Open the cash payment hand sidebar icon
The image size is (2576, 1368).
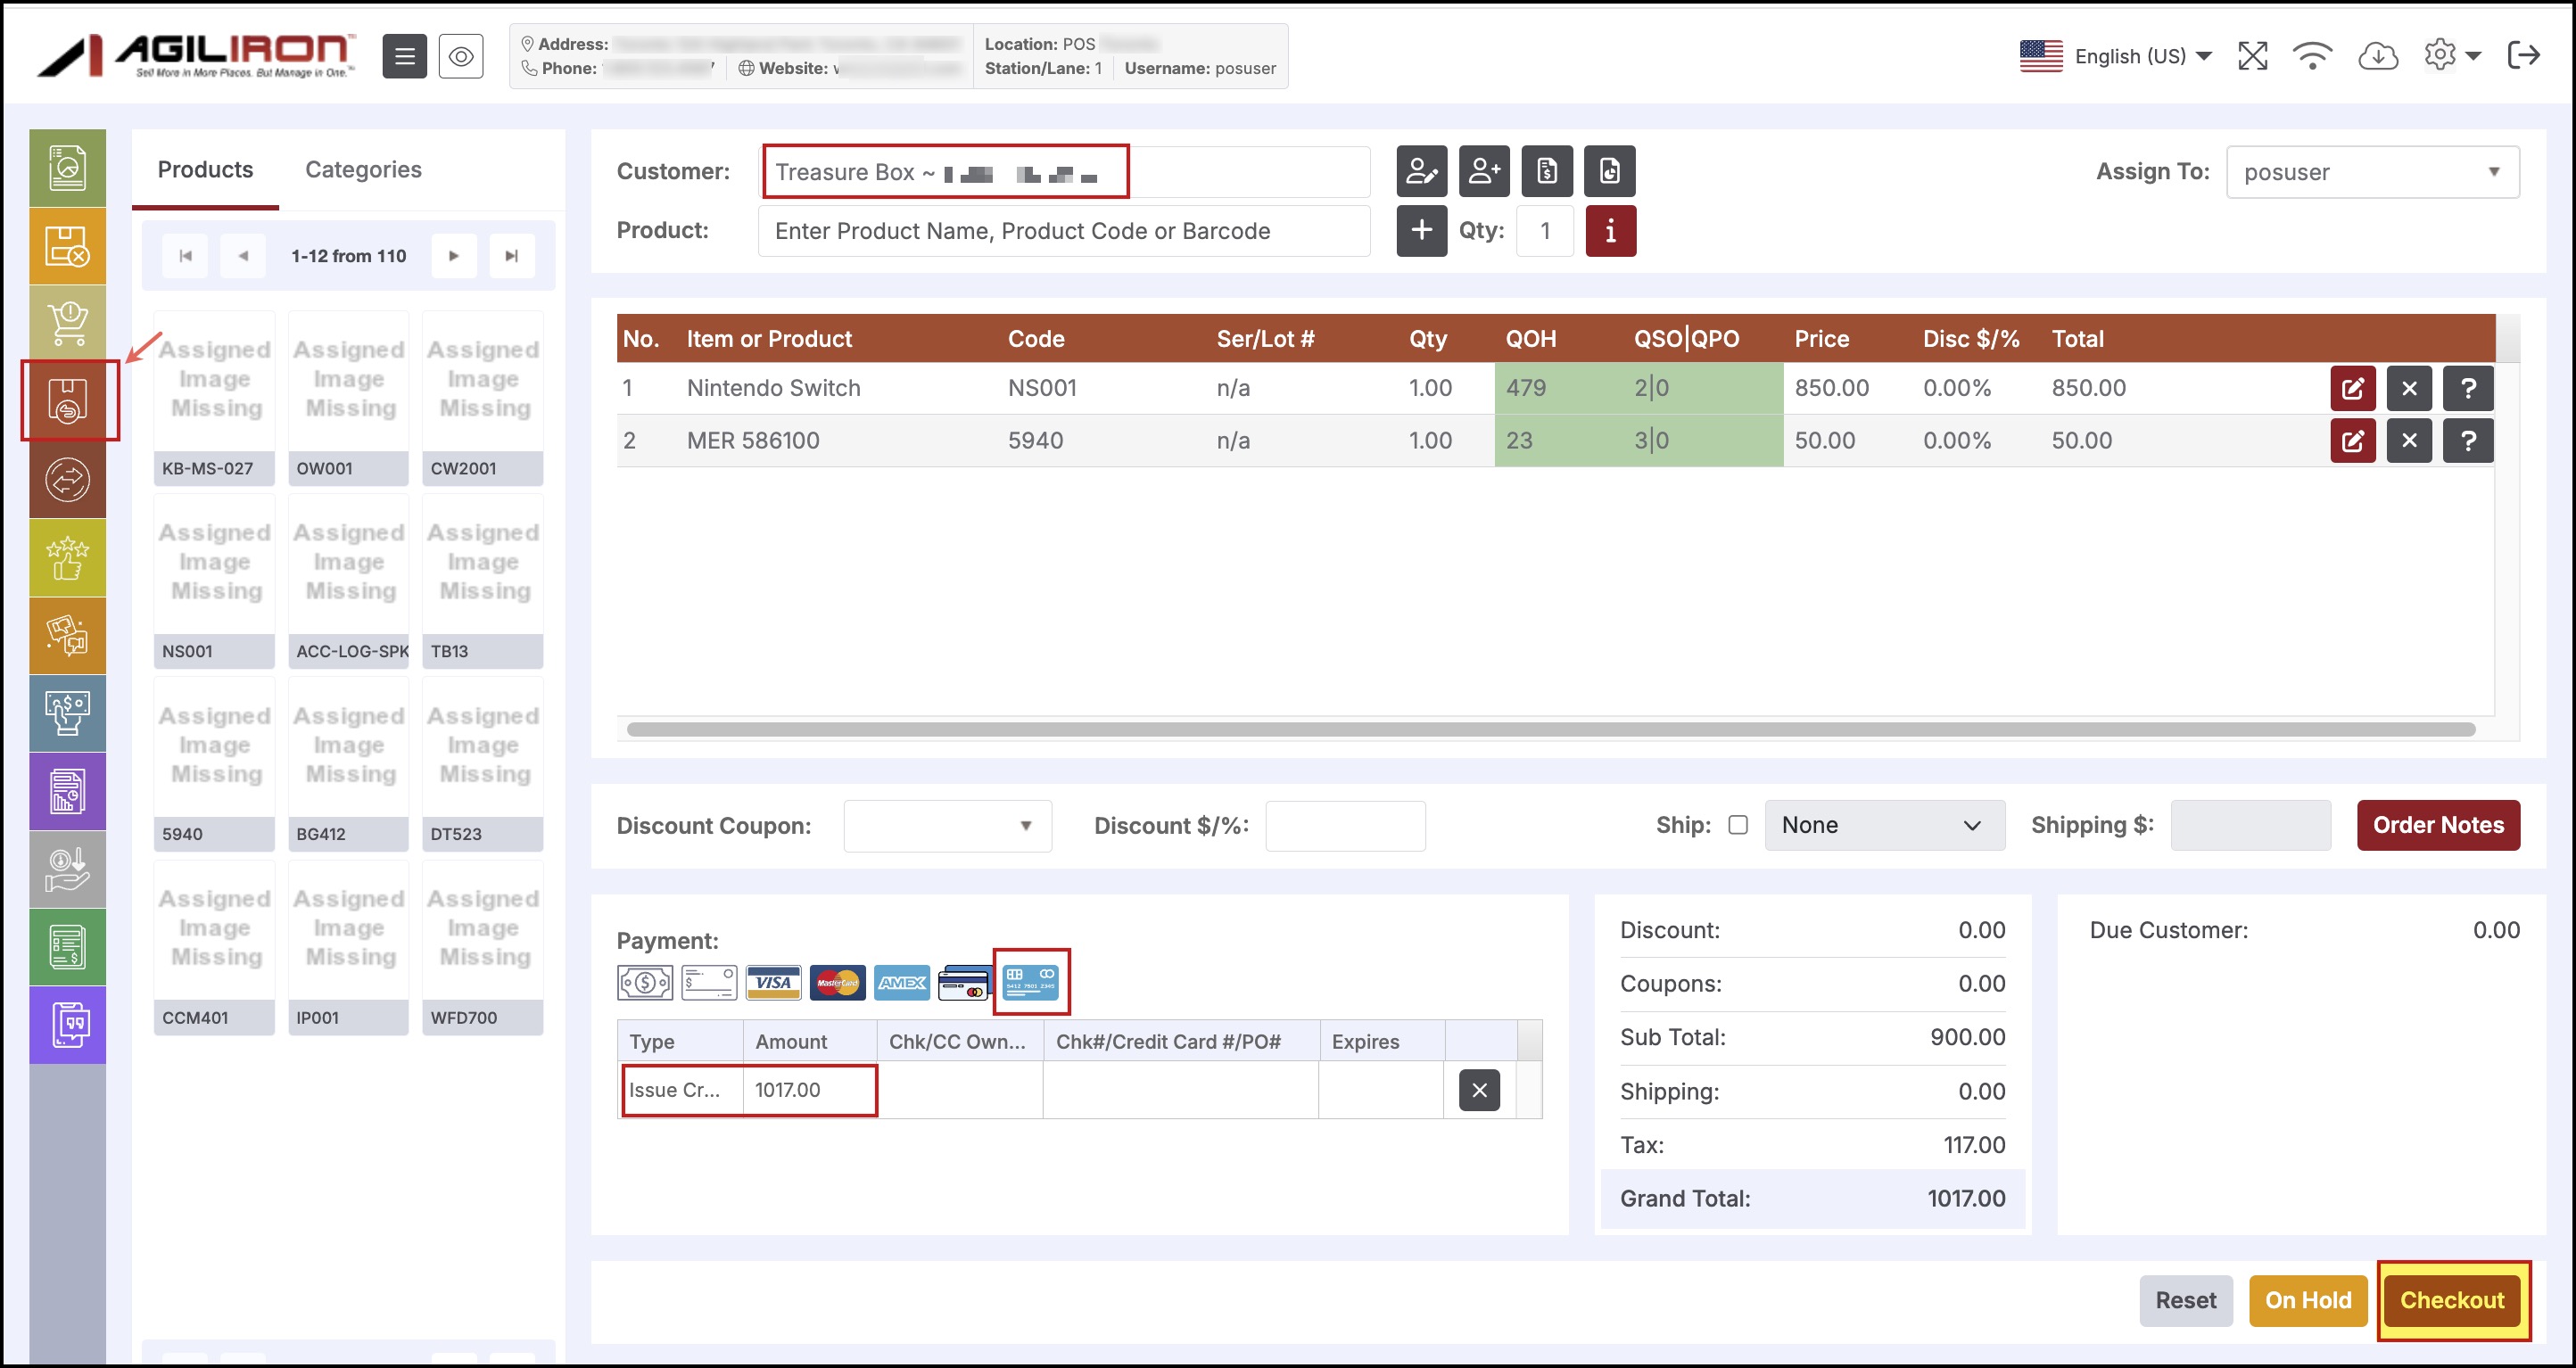tap(67, 713)
